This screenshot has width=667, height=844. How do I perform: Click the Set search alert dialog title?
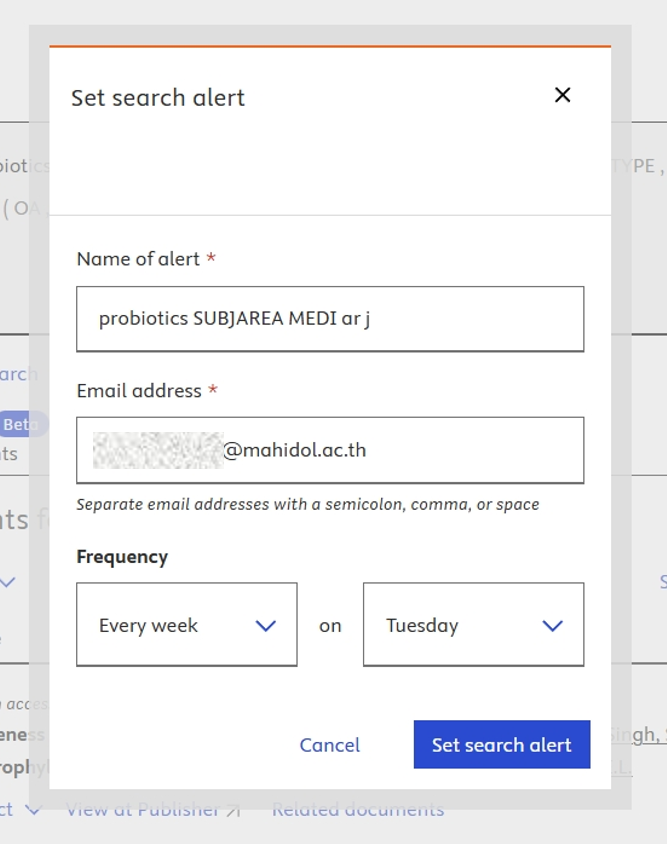[158, 98]
